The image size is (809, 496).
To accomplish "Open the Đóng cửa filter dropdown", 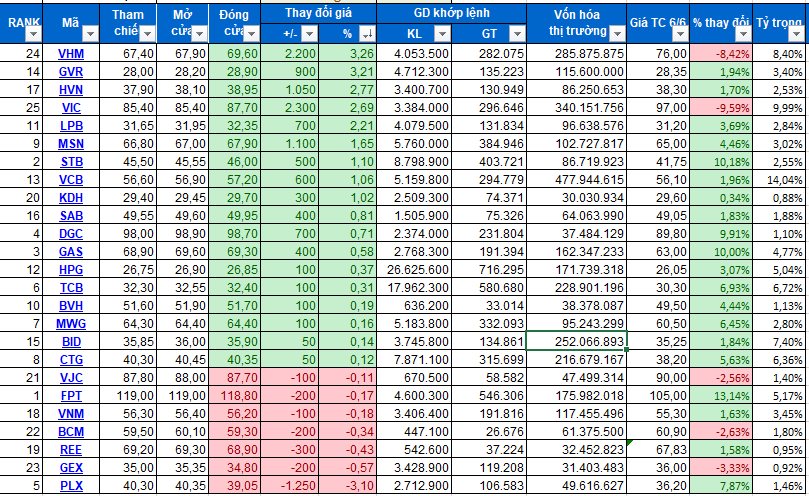I will 251,34.
